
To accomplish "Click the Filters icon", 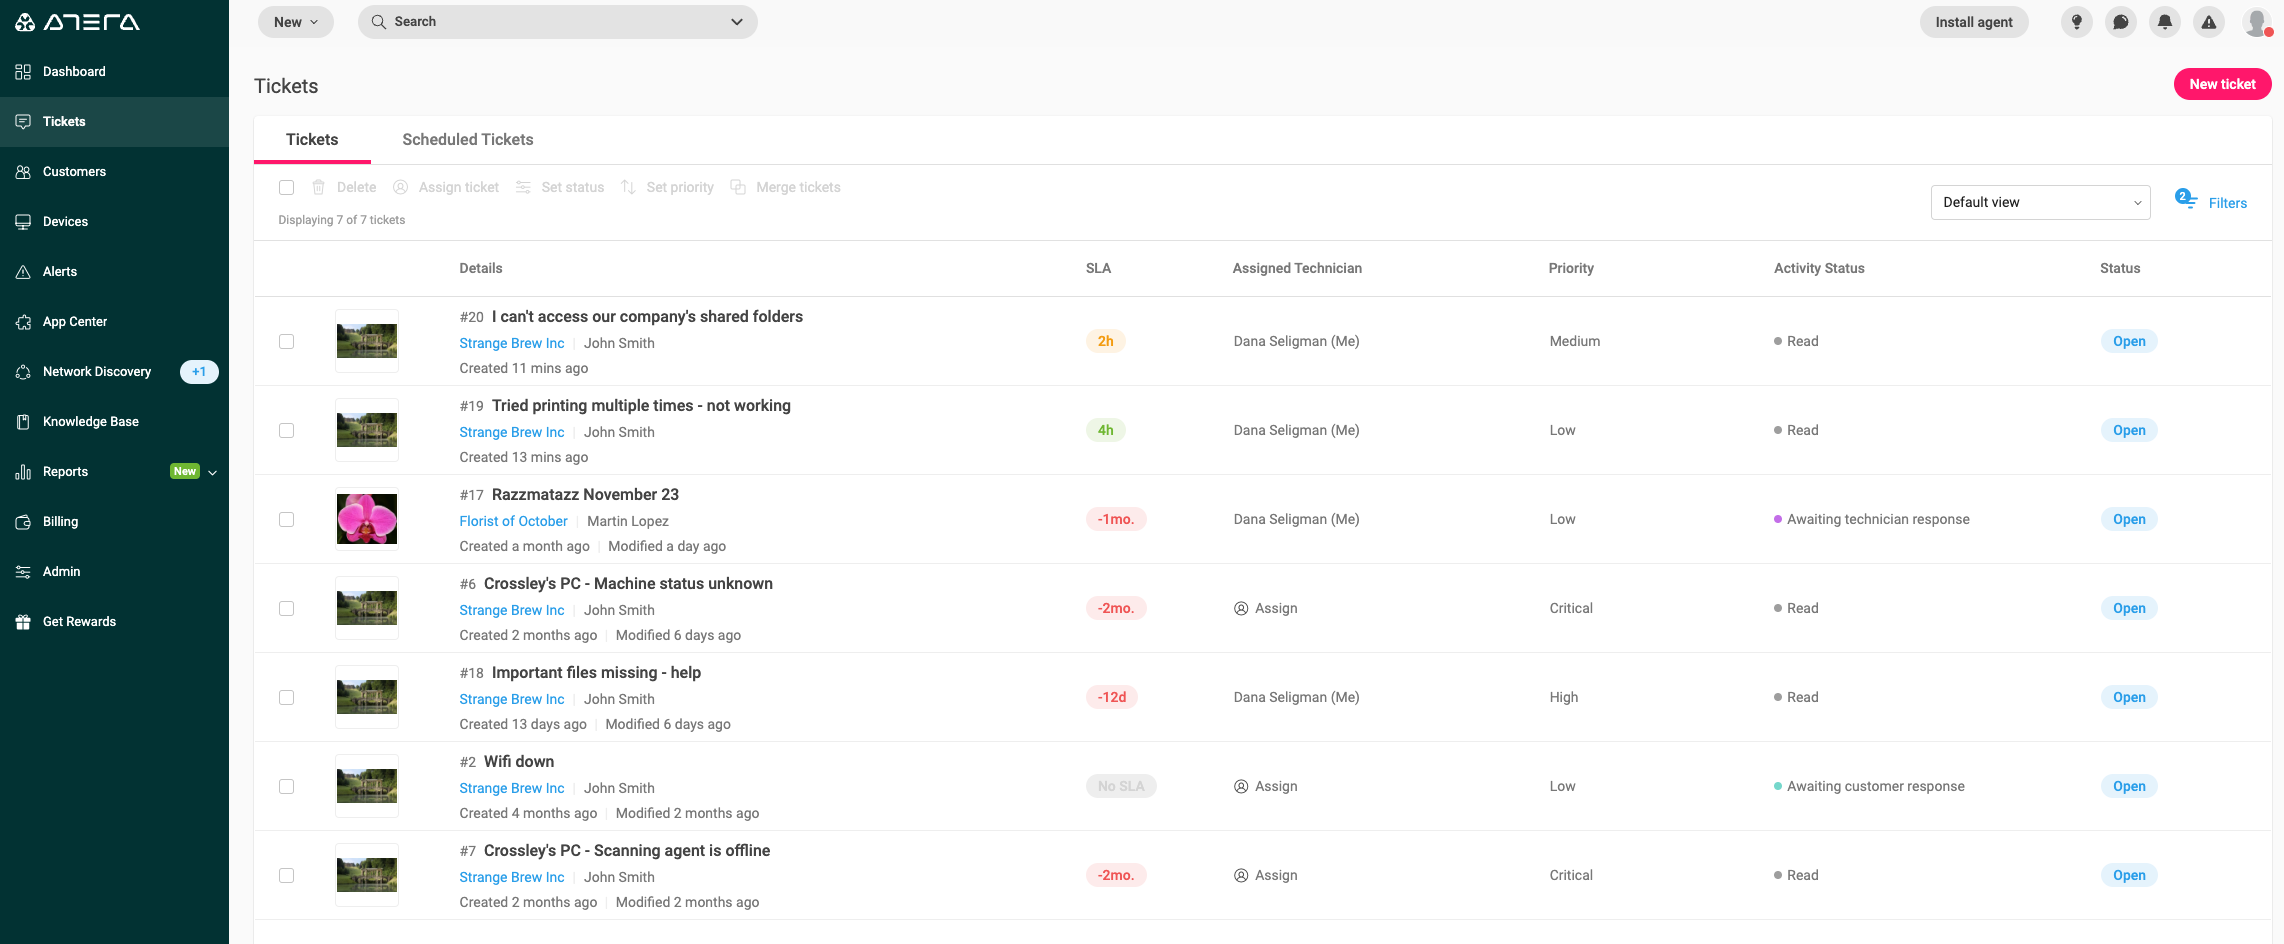I will coord(2185,199).
